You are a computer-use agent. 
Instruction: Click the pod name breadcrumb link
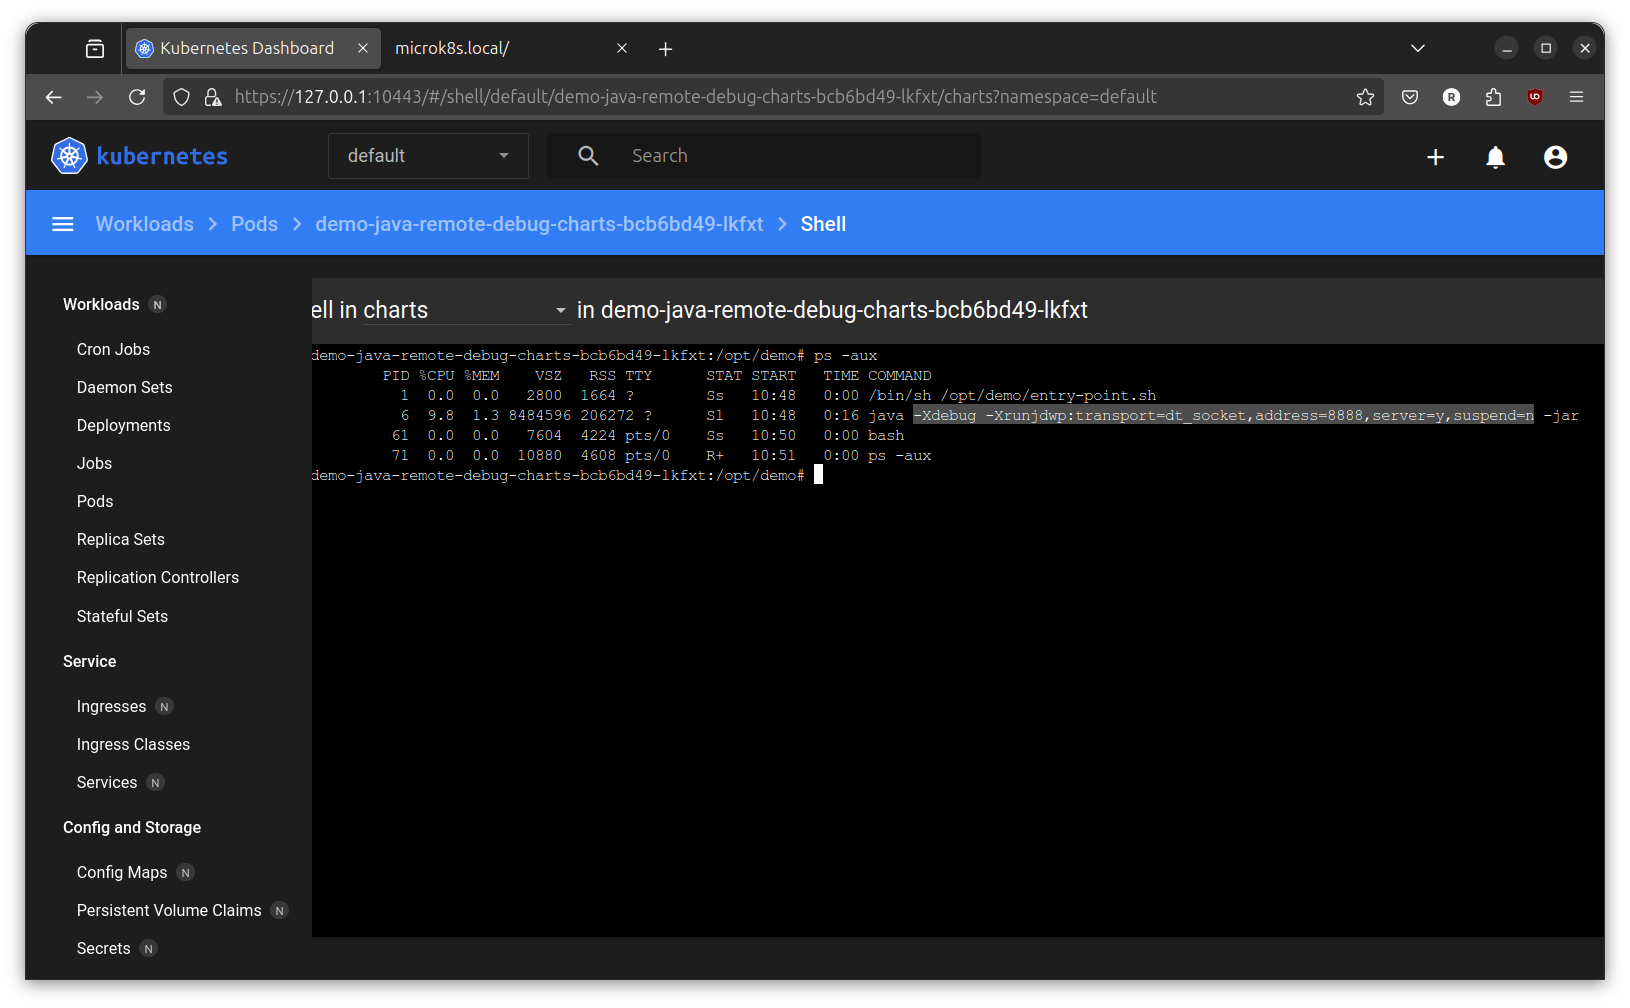539,224
